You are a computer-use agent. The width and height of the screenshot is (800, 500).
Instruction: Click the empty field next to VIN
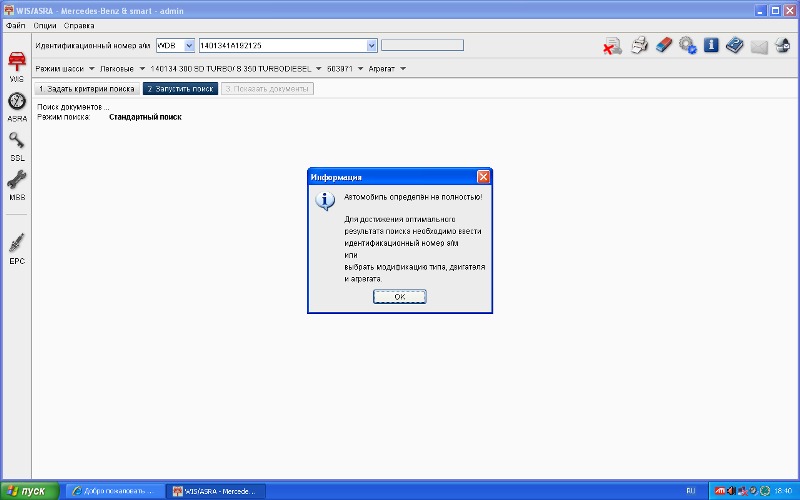422,45
